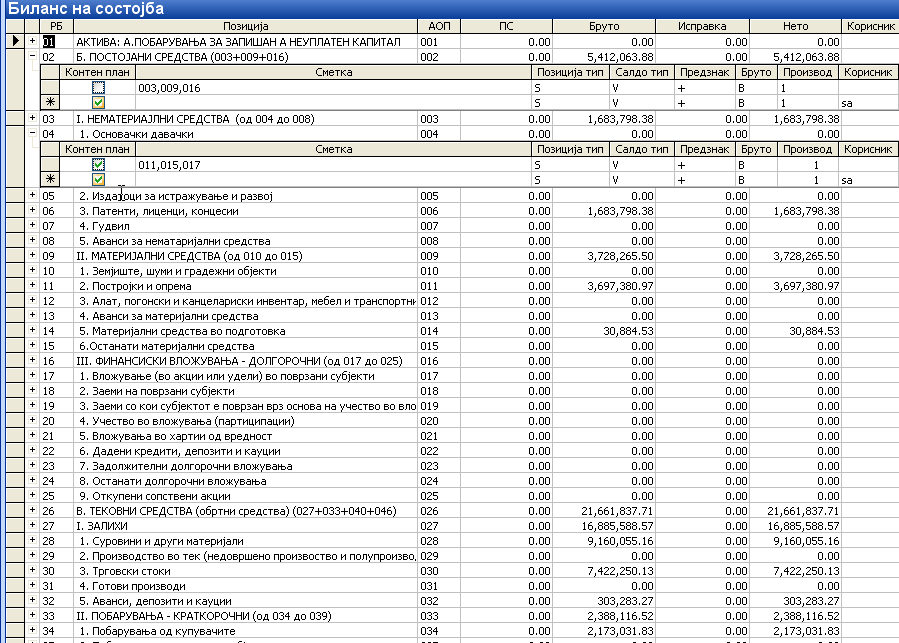Edit the account field 003,009,016
899x643 pixels.
[334, 88]
